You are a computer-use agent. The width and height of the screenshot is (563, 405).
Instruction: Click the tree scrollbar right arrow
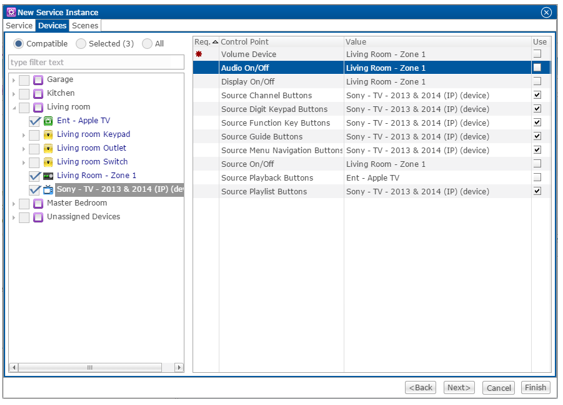(x=179, y=367)
